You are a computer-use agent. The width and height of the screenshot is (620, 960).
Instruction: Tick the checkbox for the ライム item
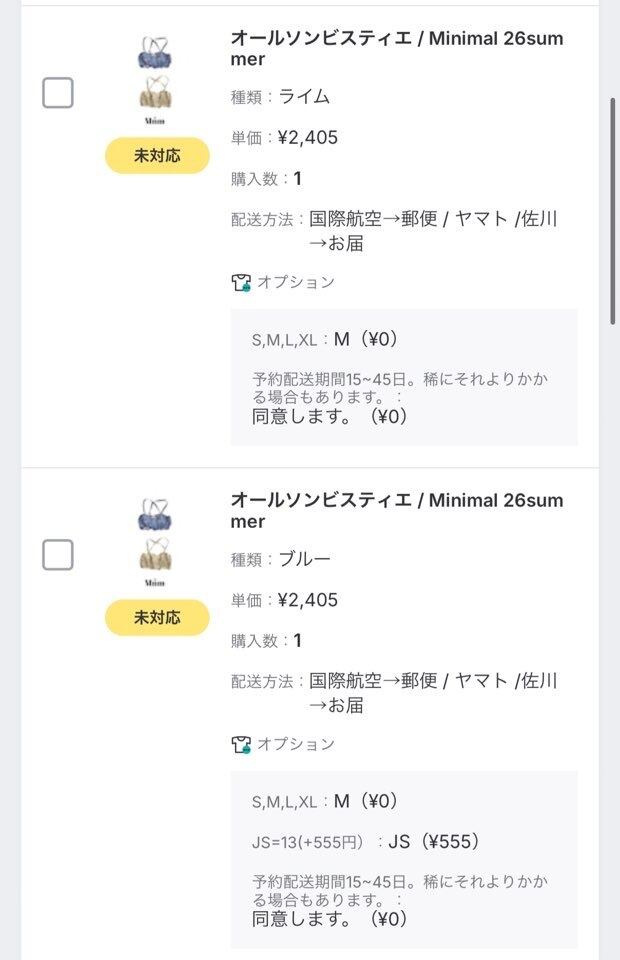click(x=58, y=93)
